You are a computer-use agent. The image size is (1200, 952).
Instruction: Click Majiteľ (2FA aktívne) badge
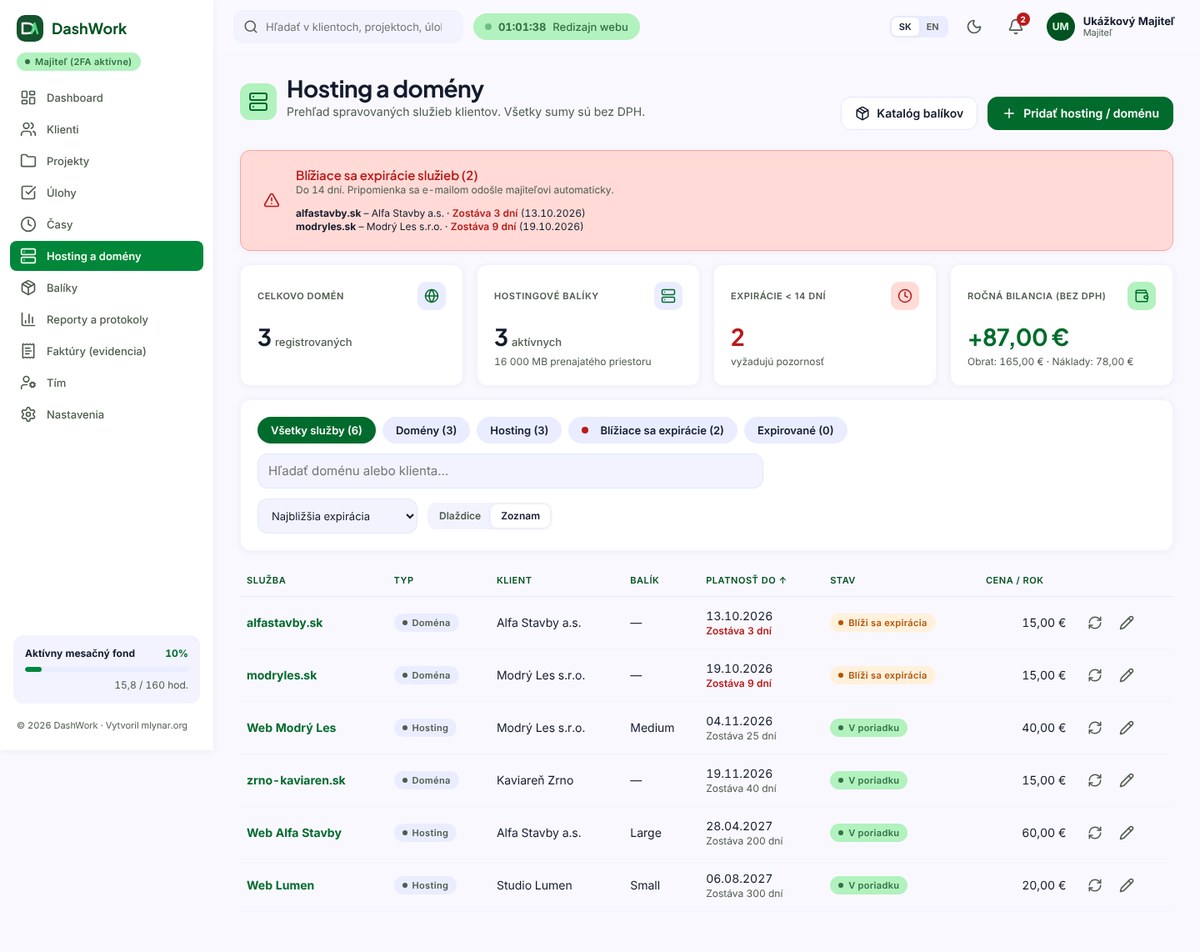tap(80, 61)
